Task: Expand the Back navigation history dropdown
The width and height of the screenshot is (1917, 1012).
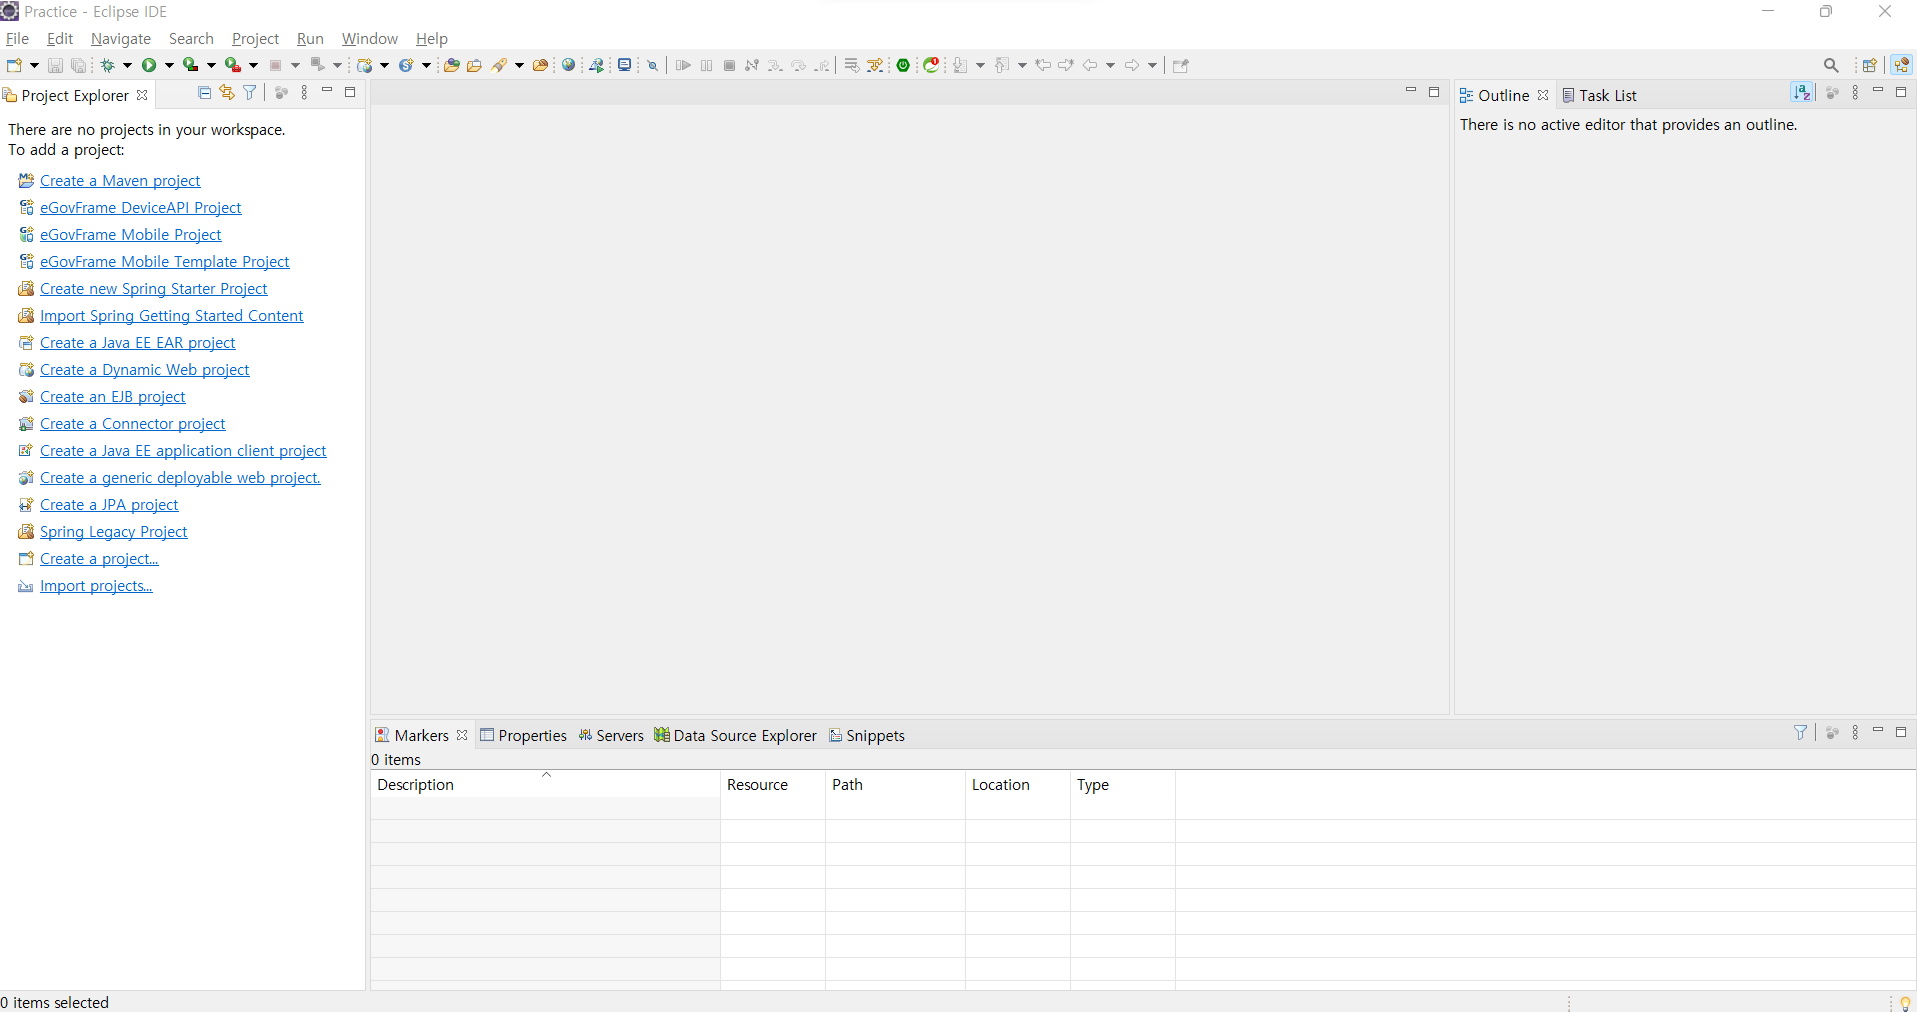Action: pyautogui.click(x=1110, y=65)
